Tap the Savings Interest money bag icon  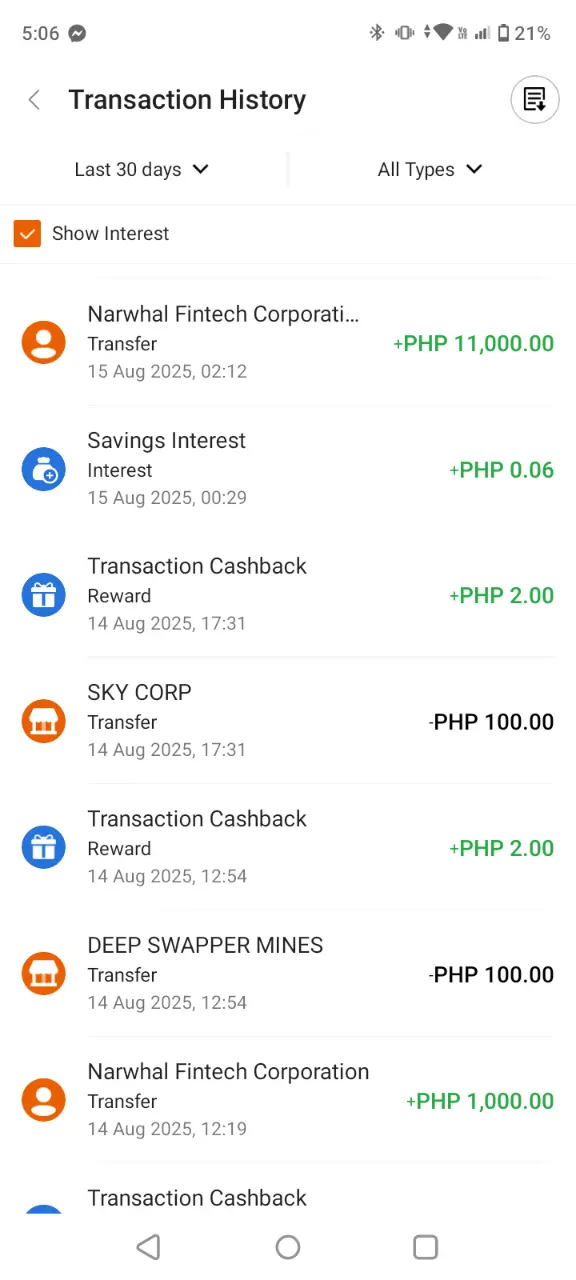click(x=44, y=469)
